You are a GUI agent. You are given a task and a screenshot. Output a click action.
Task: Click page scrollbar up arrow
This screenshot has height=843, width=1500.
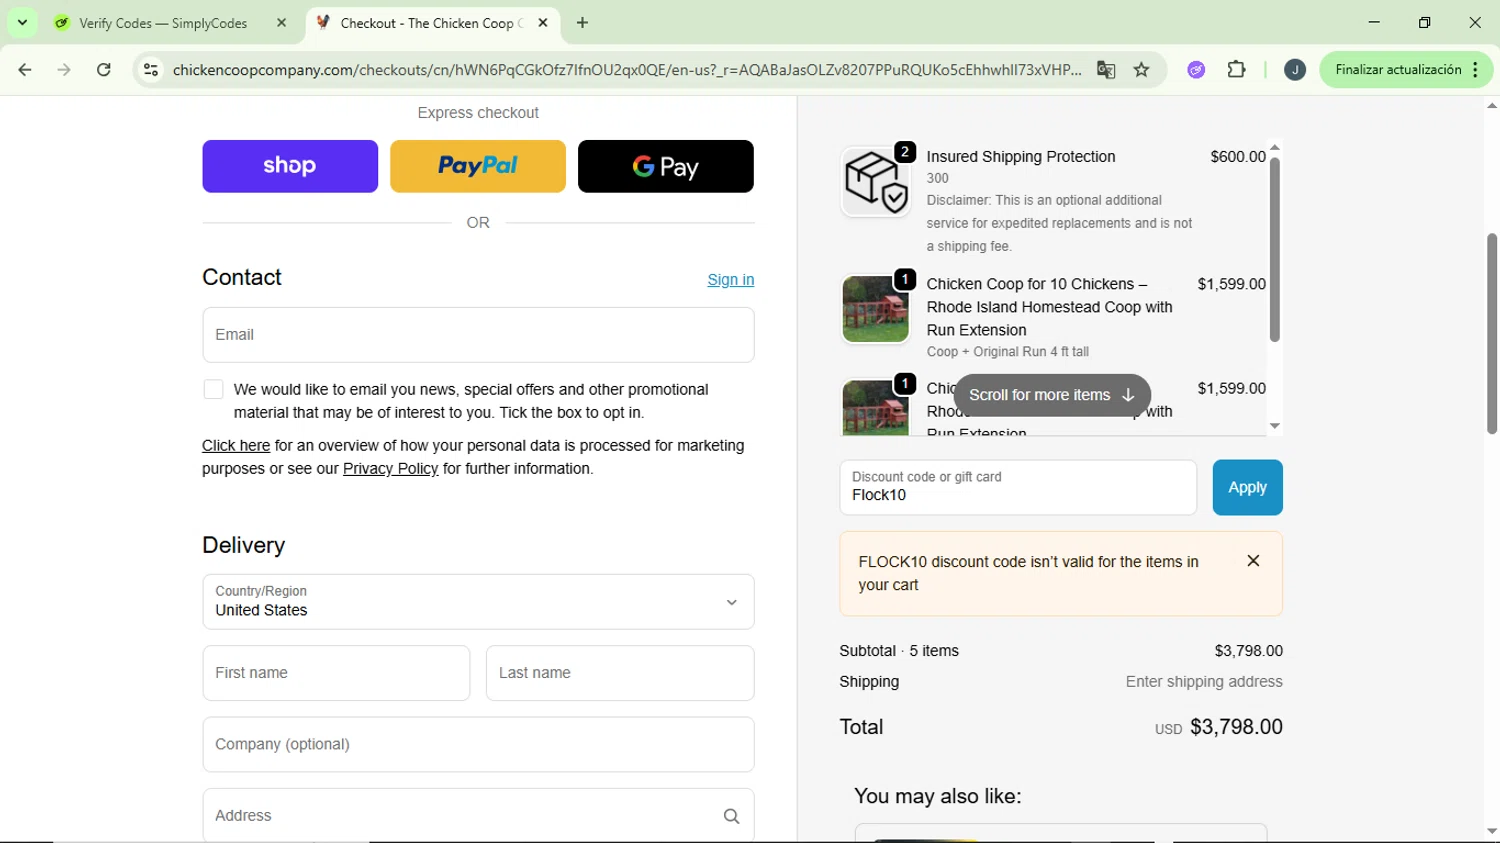click(1492, 105)
